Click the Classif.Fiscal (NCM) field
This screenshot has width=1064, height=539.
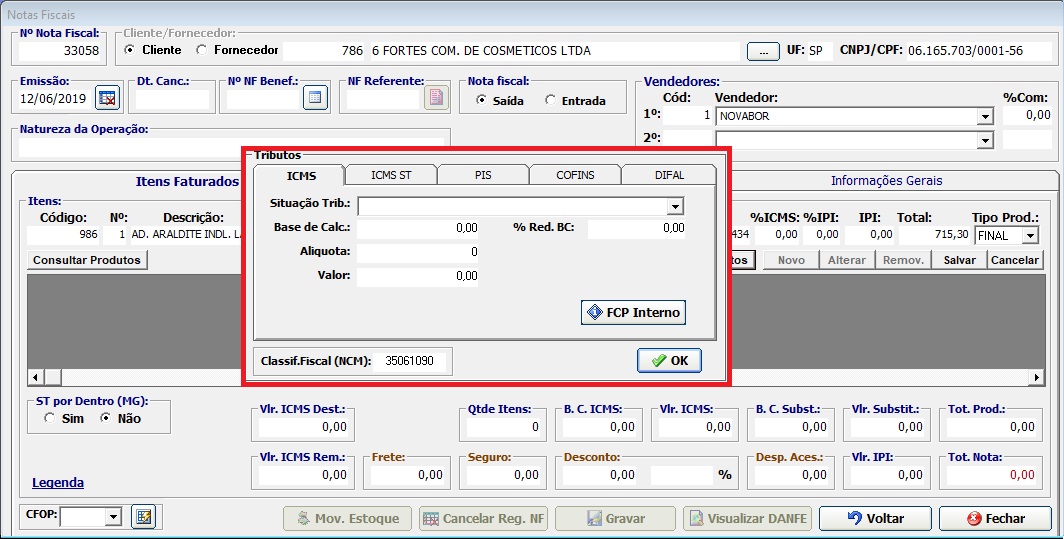411,361
